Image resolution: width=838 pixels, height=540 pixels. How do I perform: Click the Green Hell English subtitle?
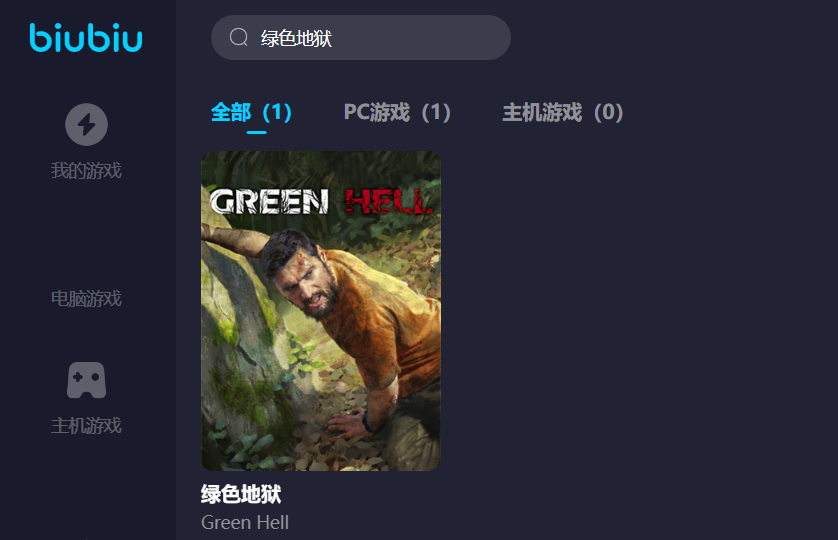click(x=245, y=522)
